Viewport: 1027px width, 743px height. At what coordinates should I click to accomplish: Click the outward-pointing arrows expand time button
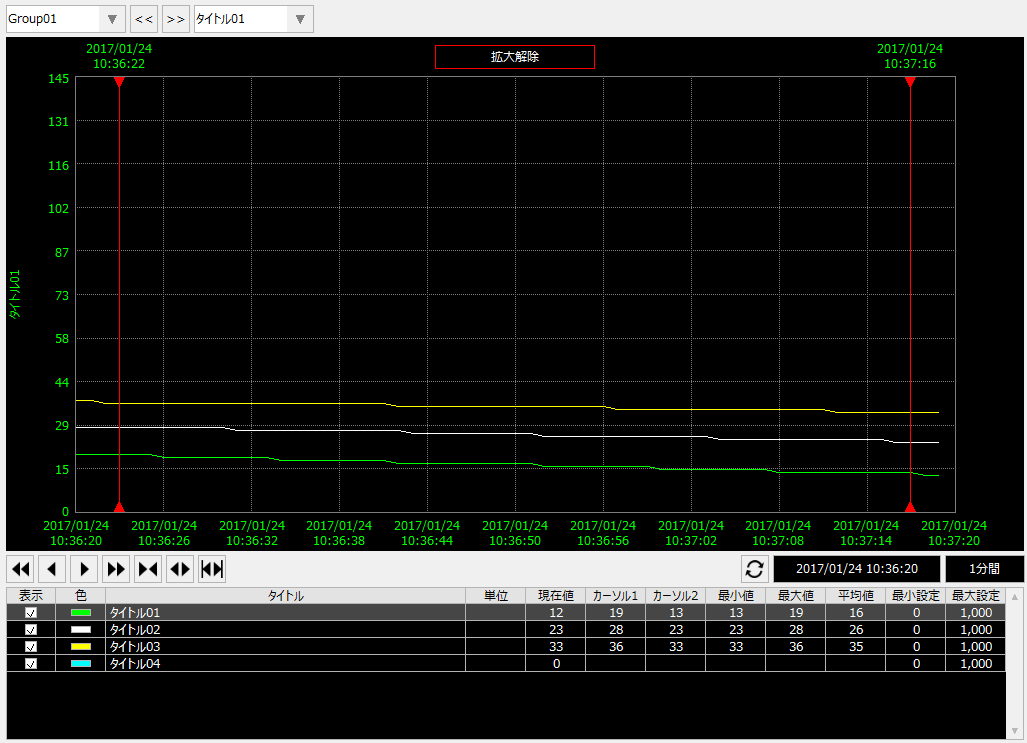(180, 569)
